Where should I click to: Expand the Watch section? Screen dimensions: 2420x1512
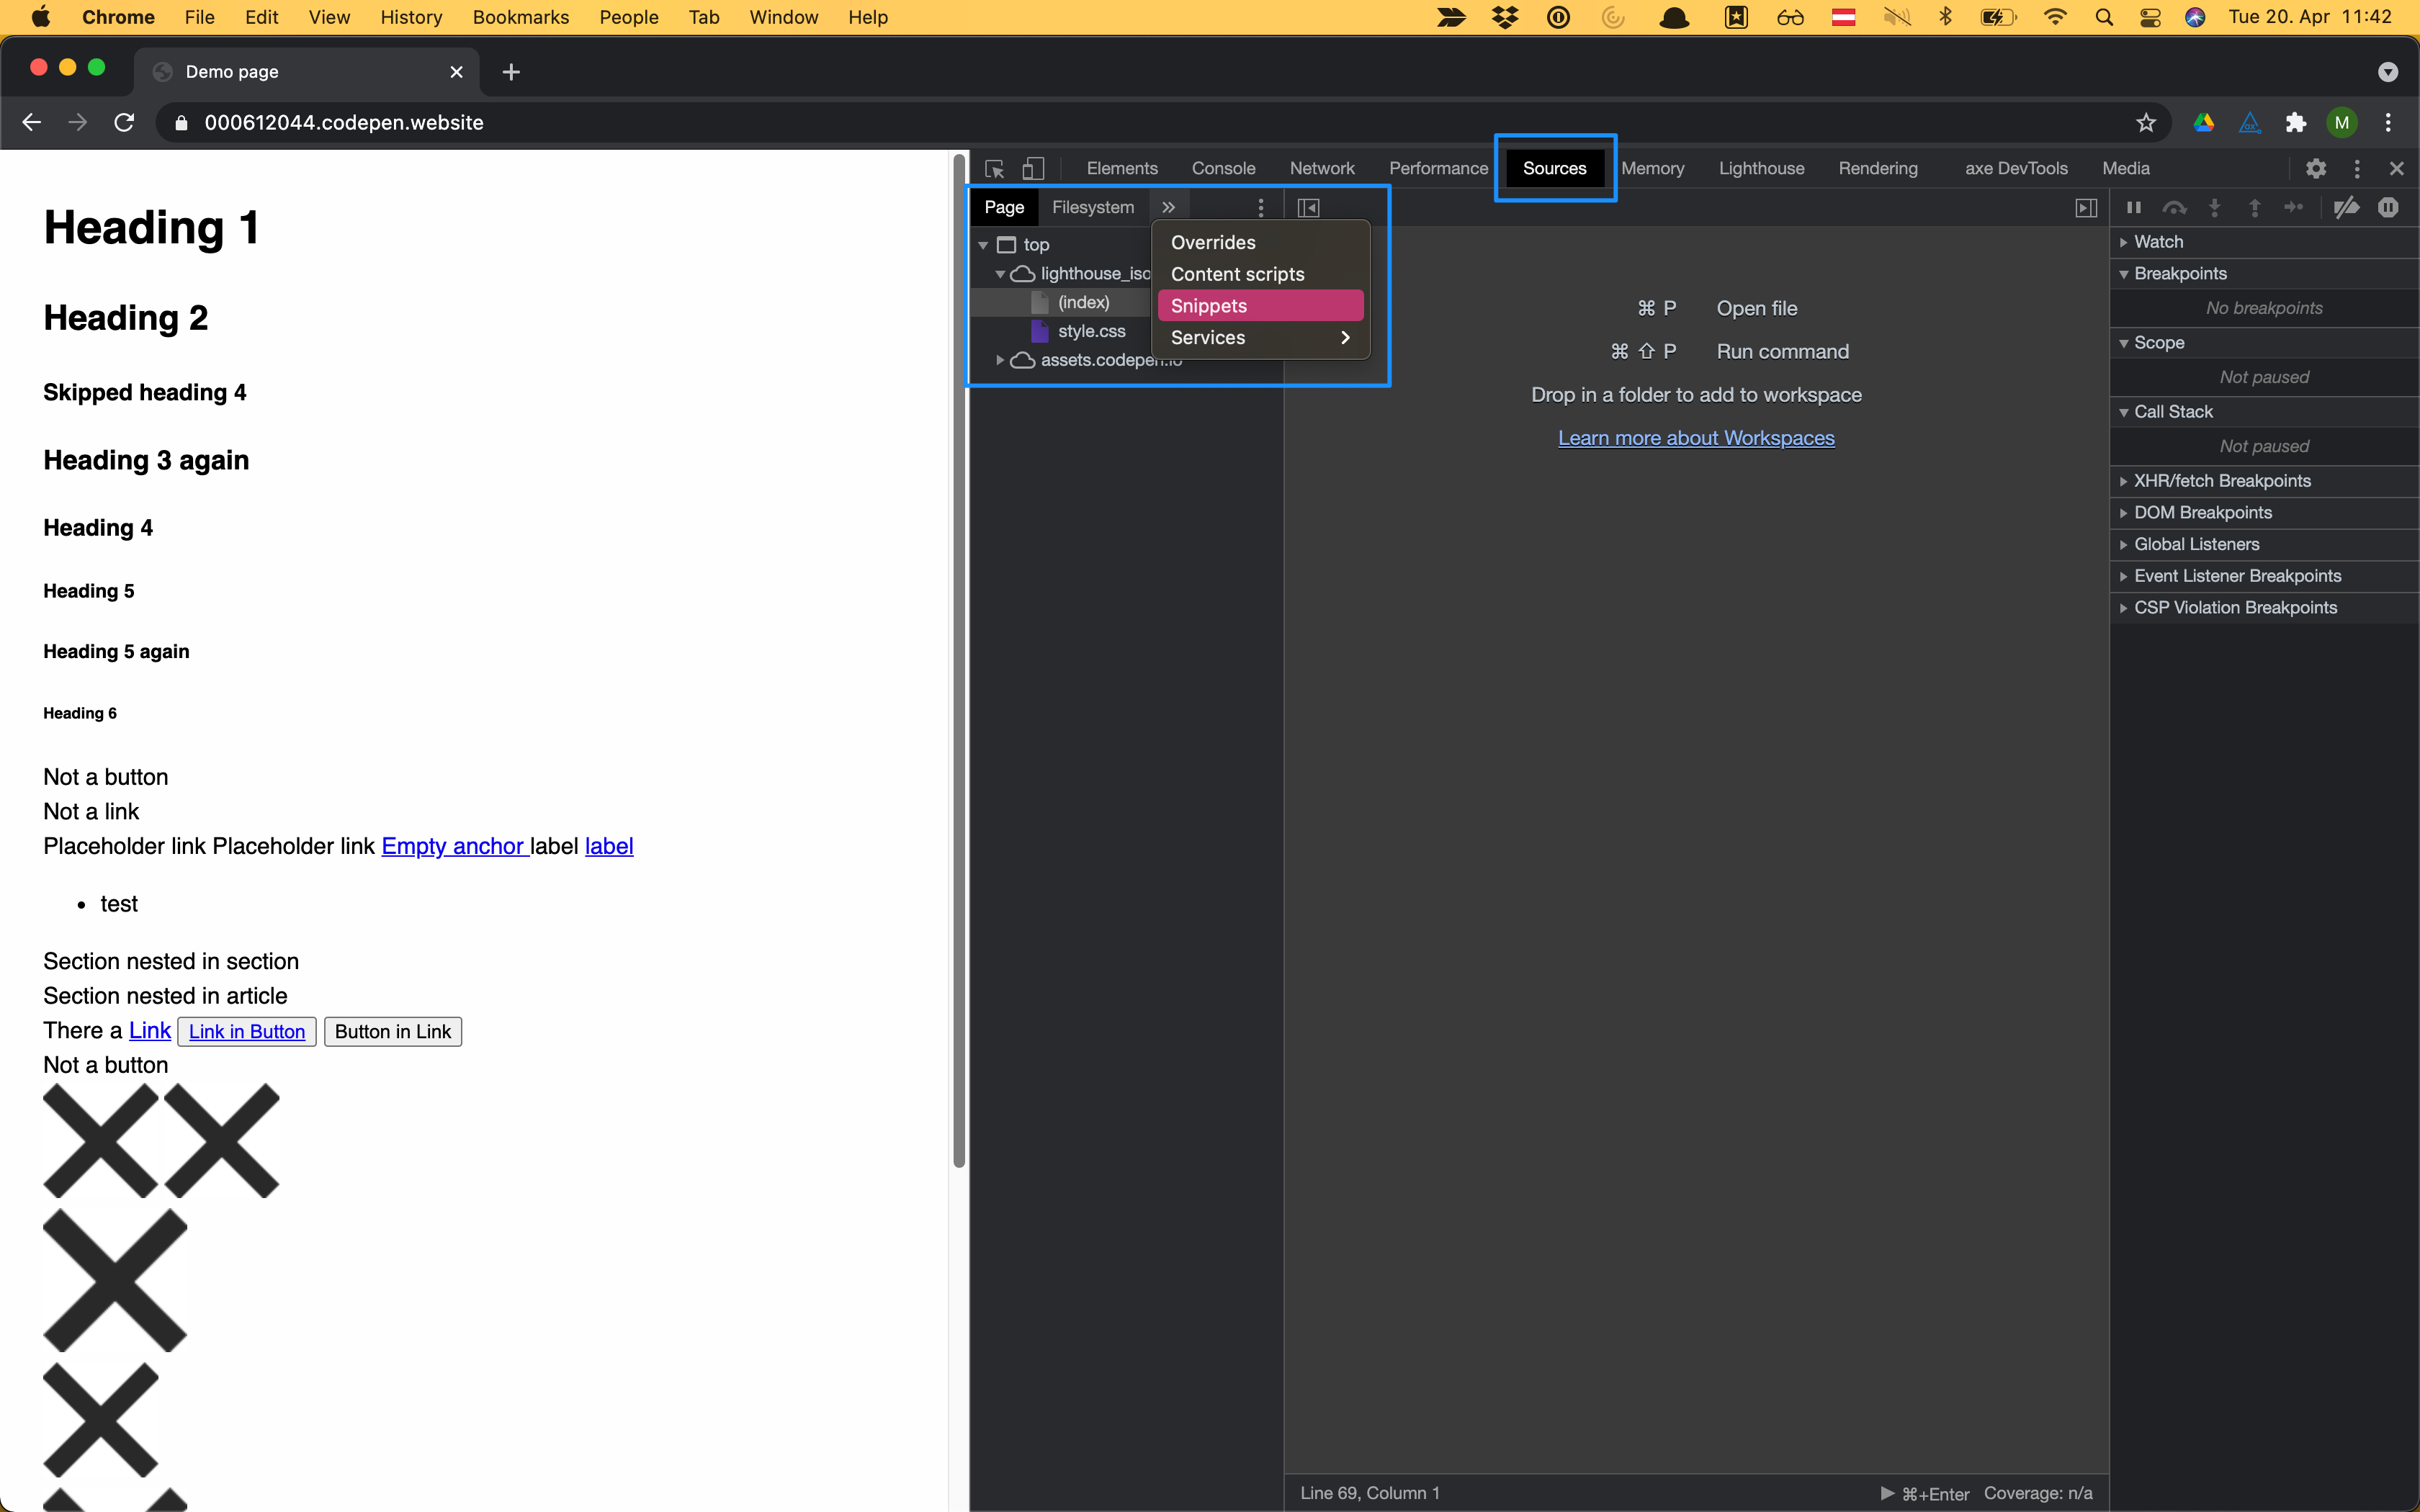[x=2158, y=242]
